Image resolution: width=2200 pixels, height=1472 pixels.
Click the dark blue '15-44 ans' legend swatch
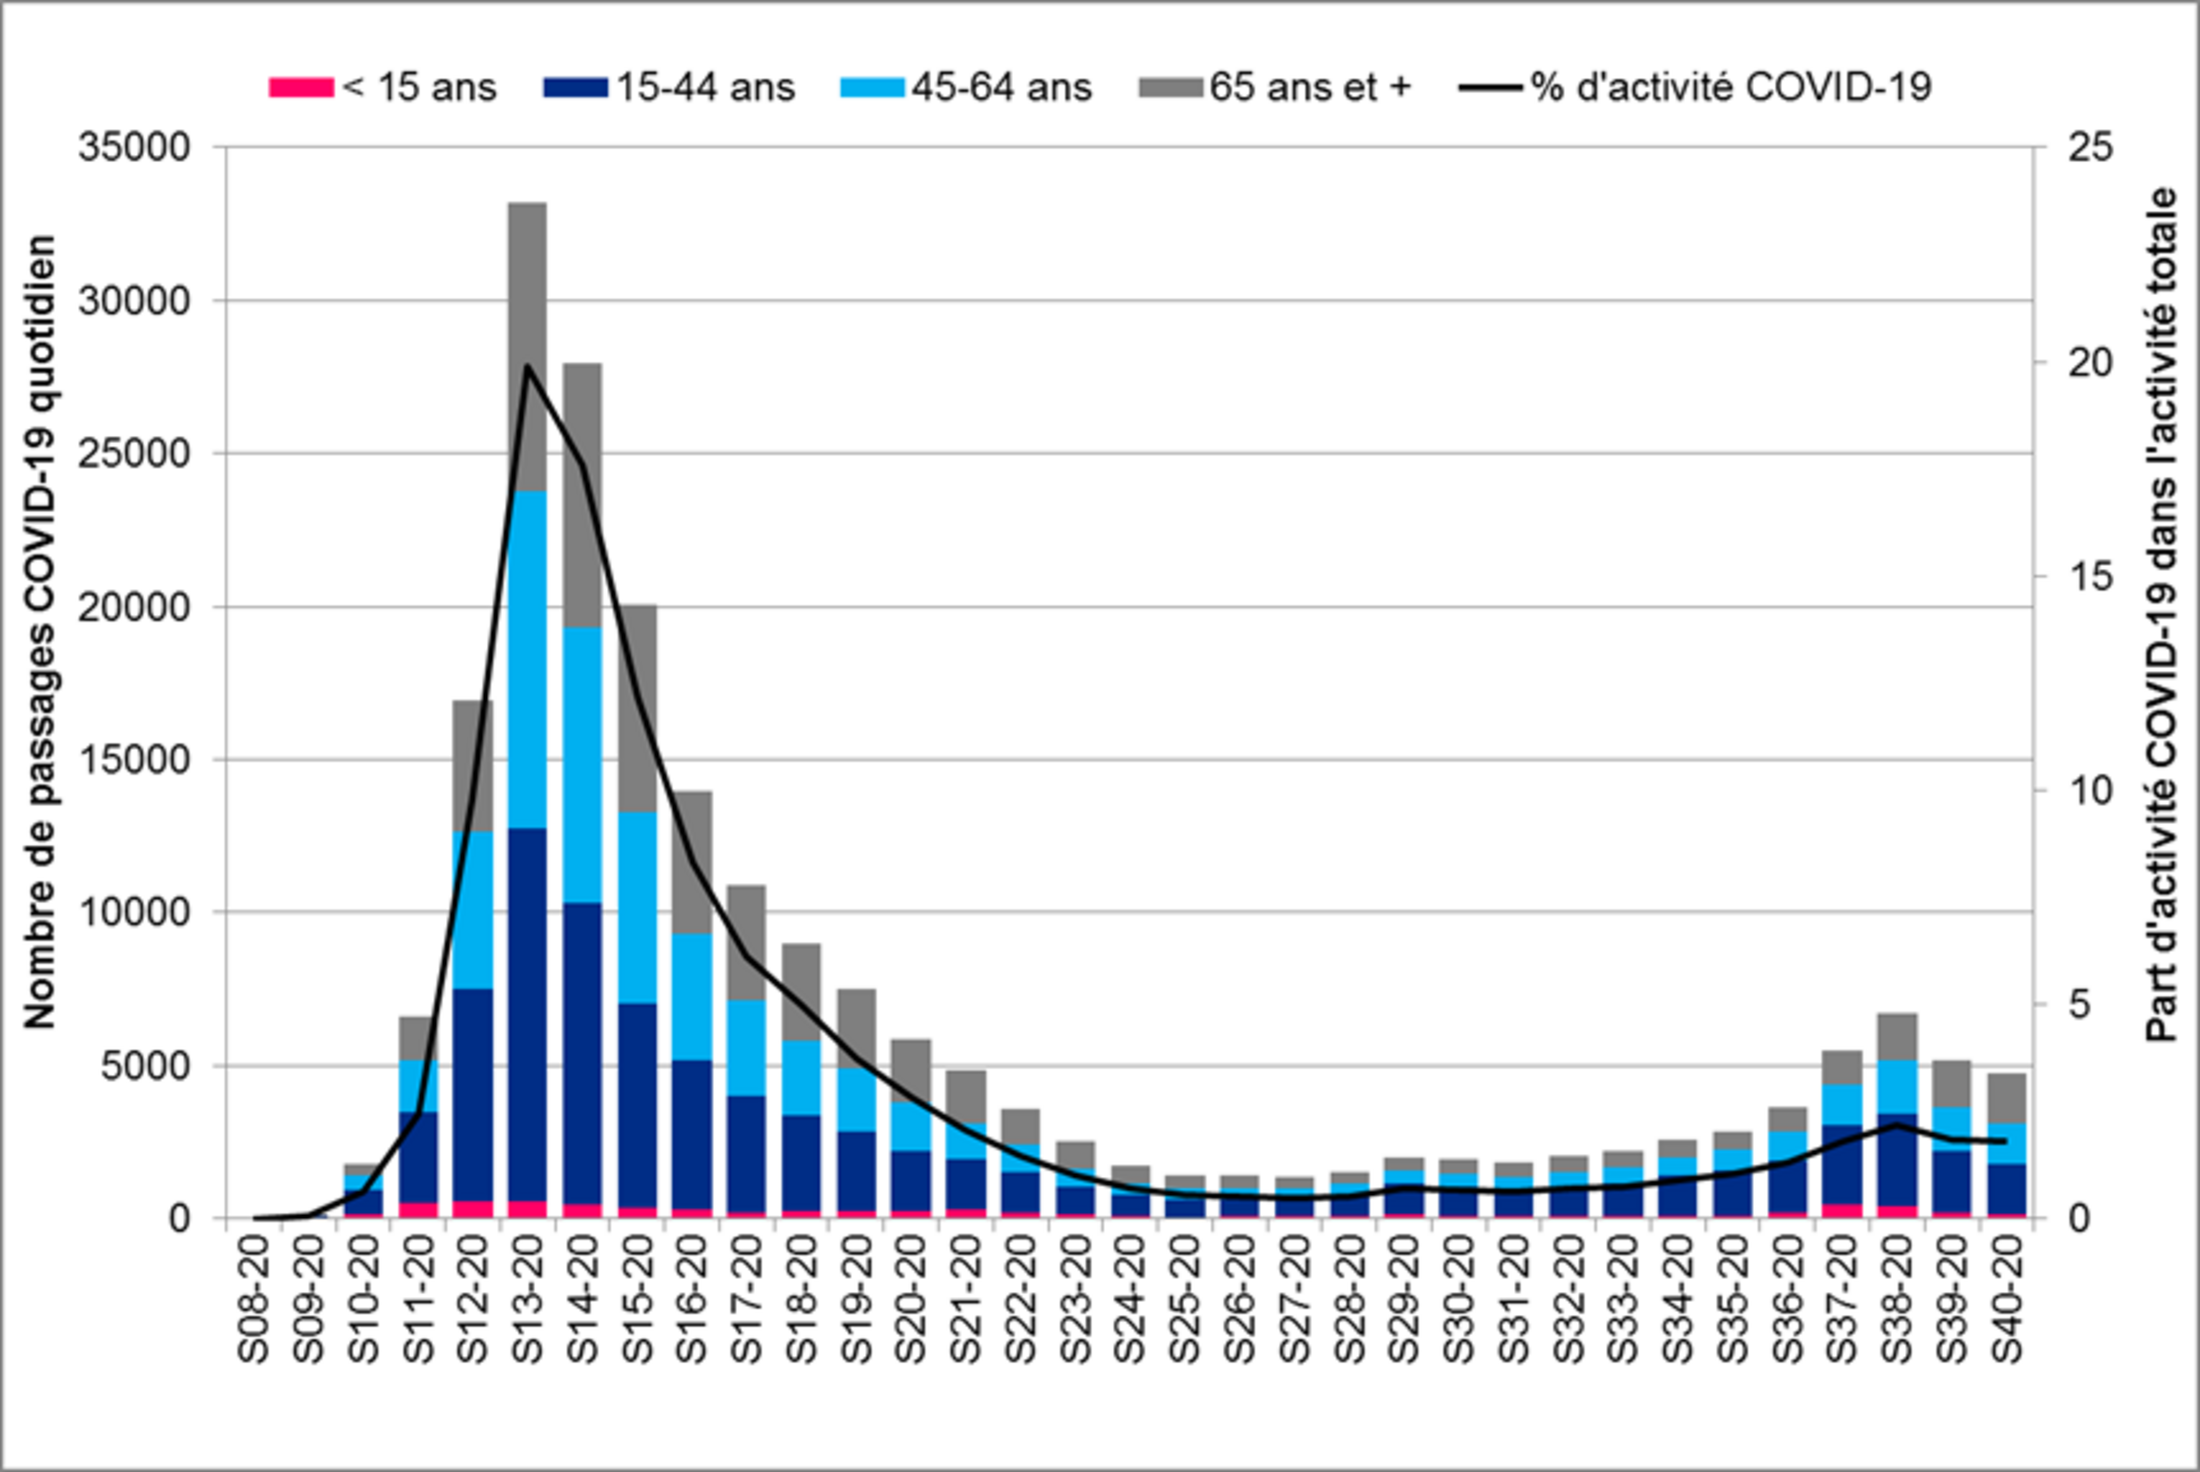tap(575, 88)
